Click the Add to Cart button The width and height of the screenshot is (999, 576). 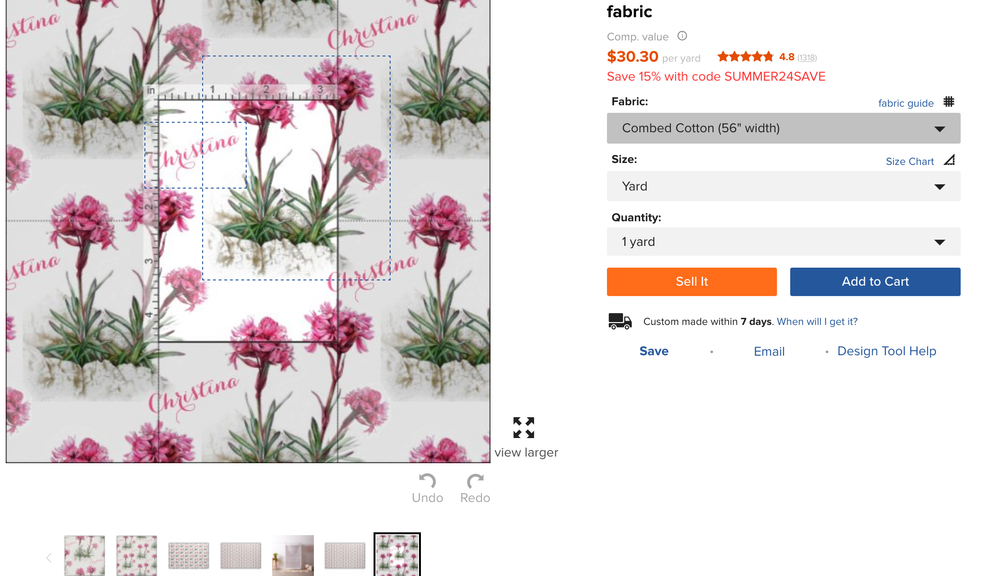(x=875, y=282)
